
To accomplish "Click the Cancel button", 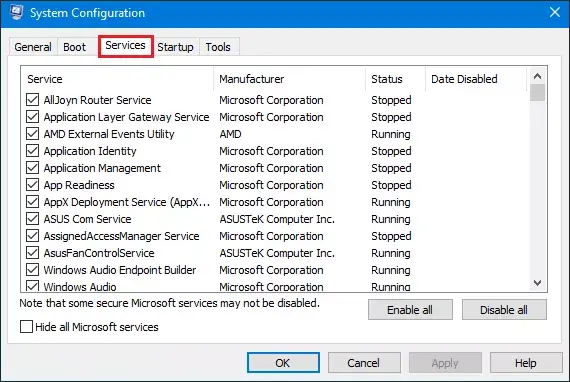I will 364,363.
